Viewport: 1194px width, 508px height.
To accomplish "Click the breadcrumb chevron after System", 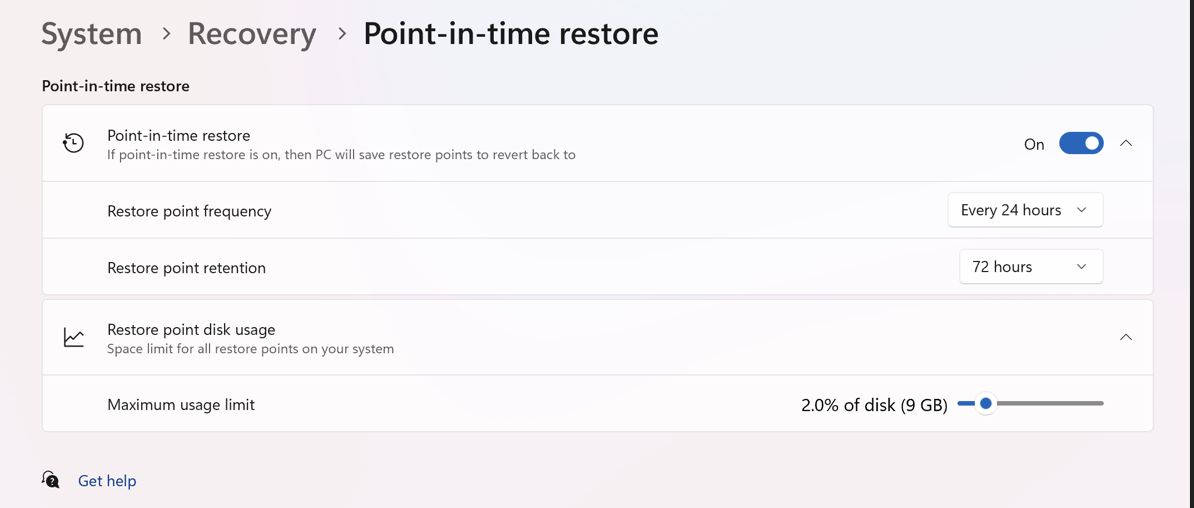I will tap(166, 34).
